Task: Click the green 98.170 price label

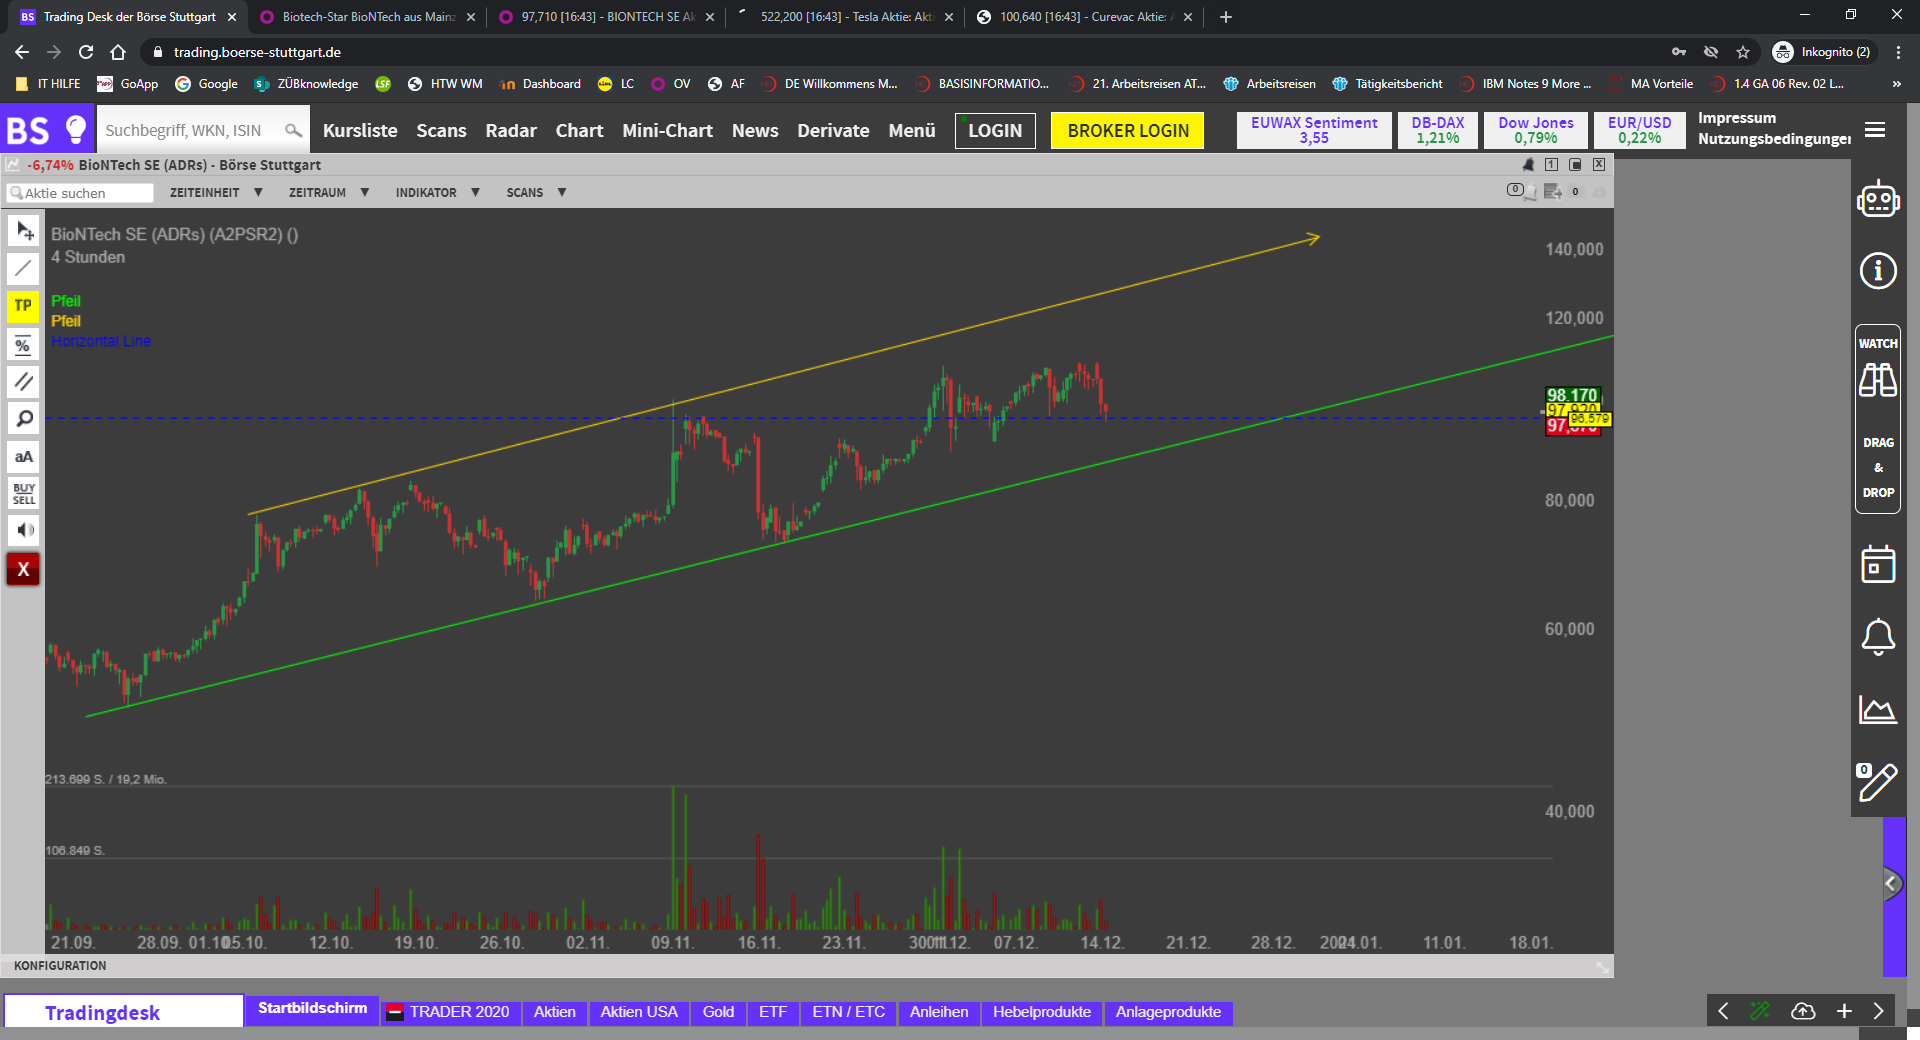Action: pos(1572,395)
